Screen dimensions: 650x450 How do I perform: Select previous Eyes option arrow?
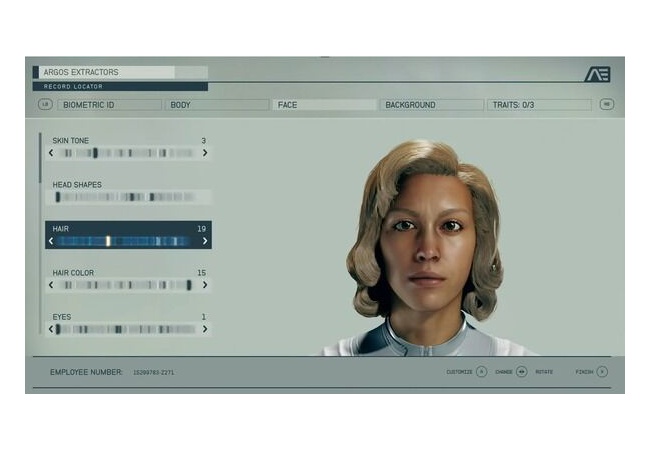(51, 329)
